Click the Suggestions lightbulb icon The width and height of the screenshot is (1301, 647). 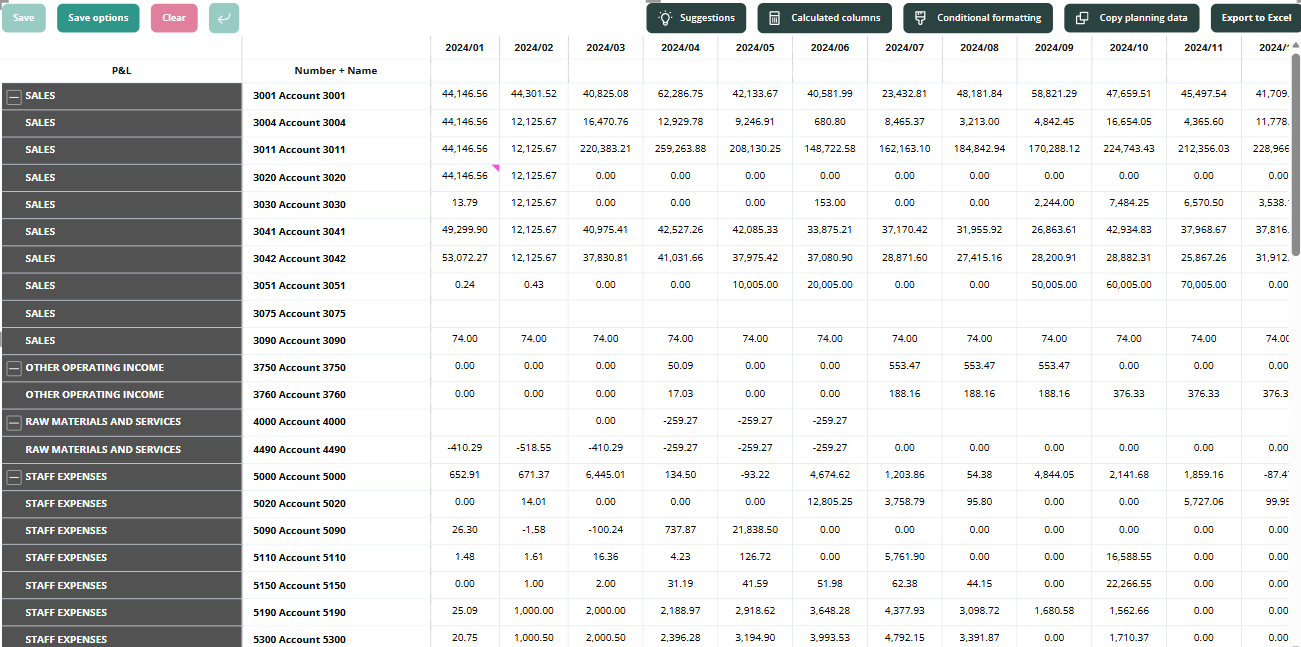[x=665, y=18]
